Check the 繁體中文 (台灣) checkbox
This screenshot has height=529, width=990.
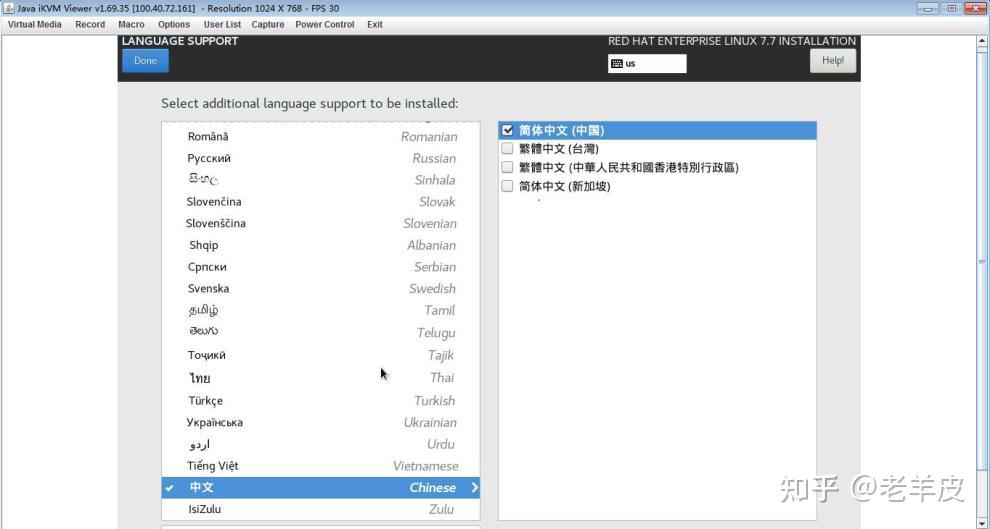pos(507,149)
